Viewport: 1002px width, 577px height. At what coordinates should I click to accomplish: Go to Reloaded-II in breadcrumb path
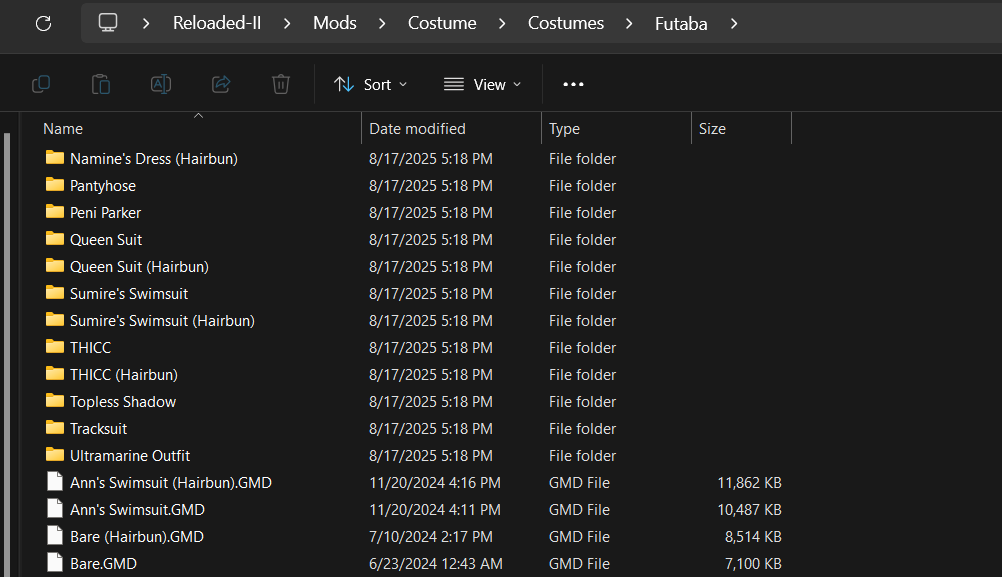coord(217,23)
